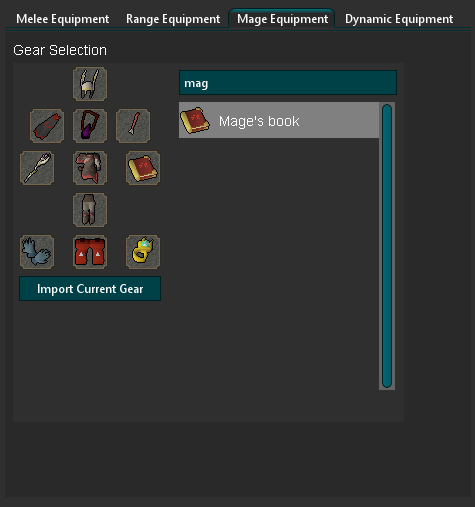The image size is (475, 507).
Task: Click the ammo slot item
Action: 133,126
